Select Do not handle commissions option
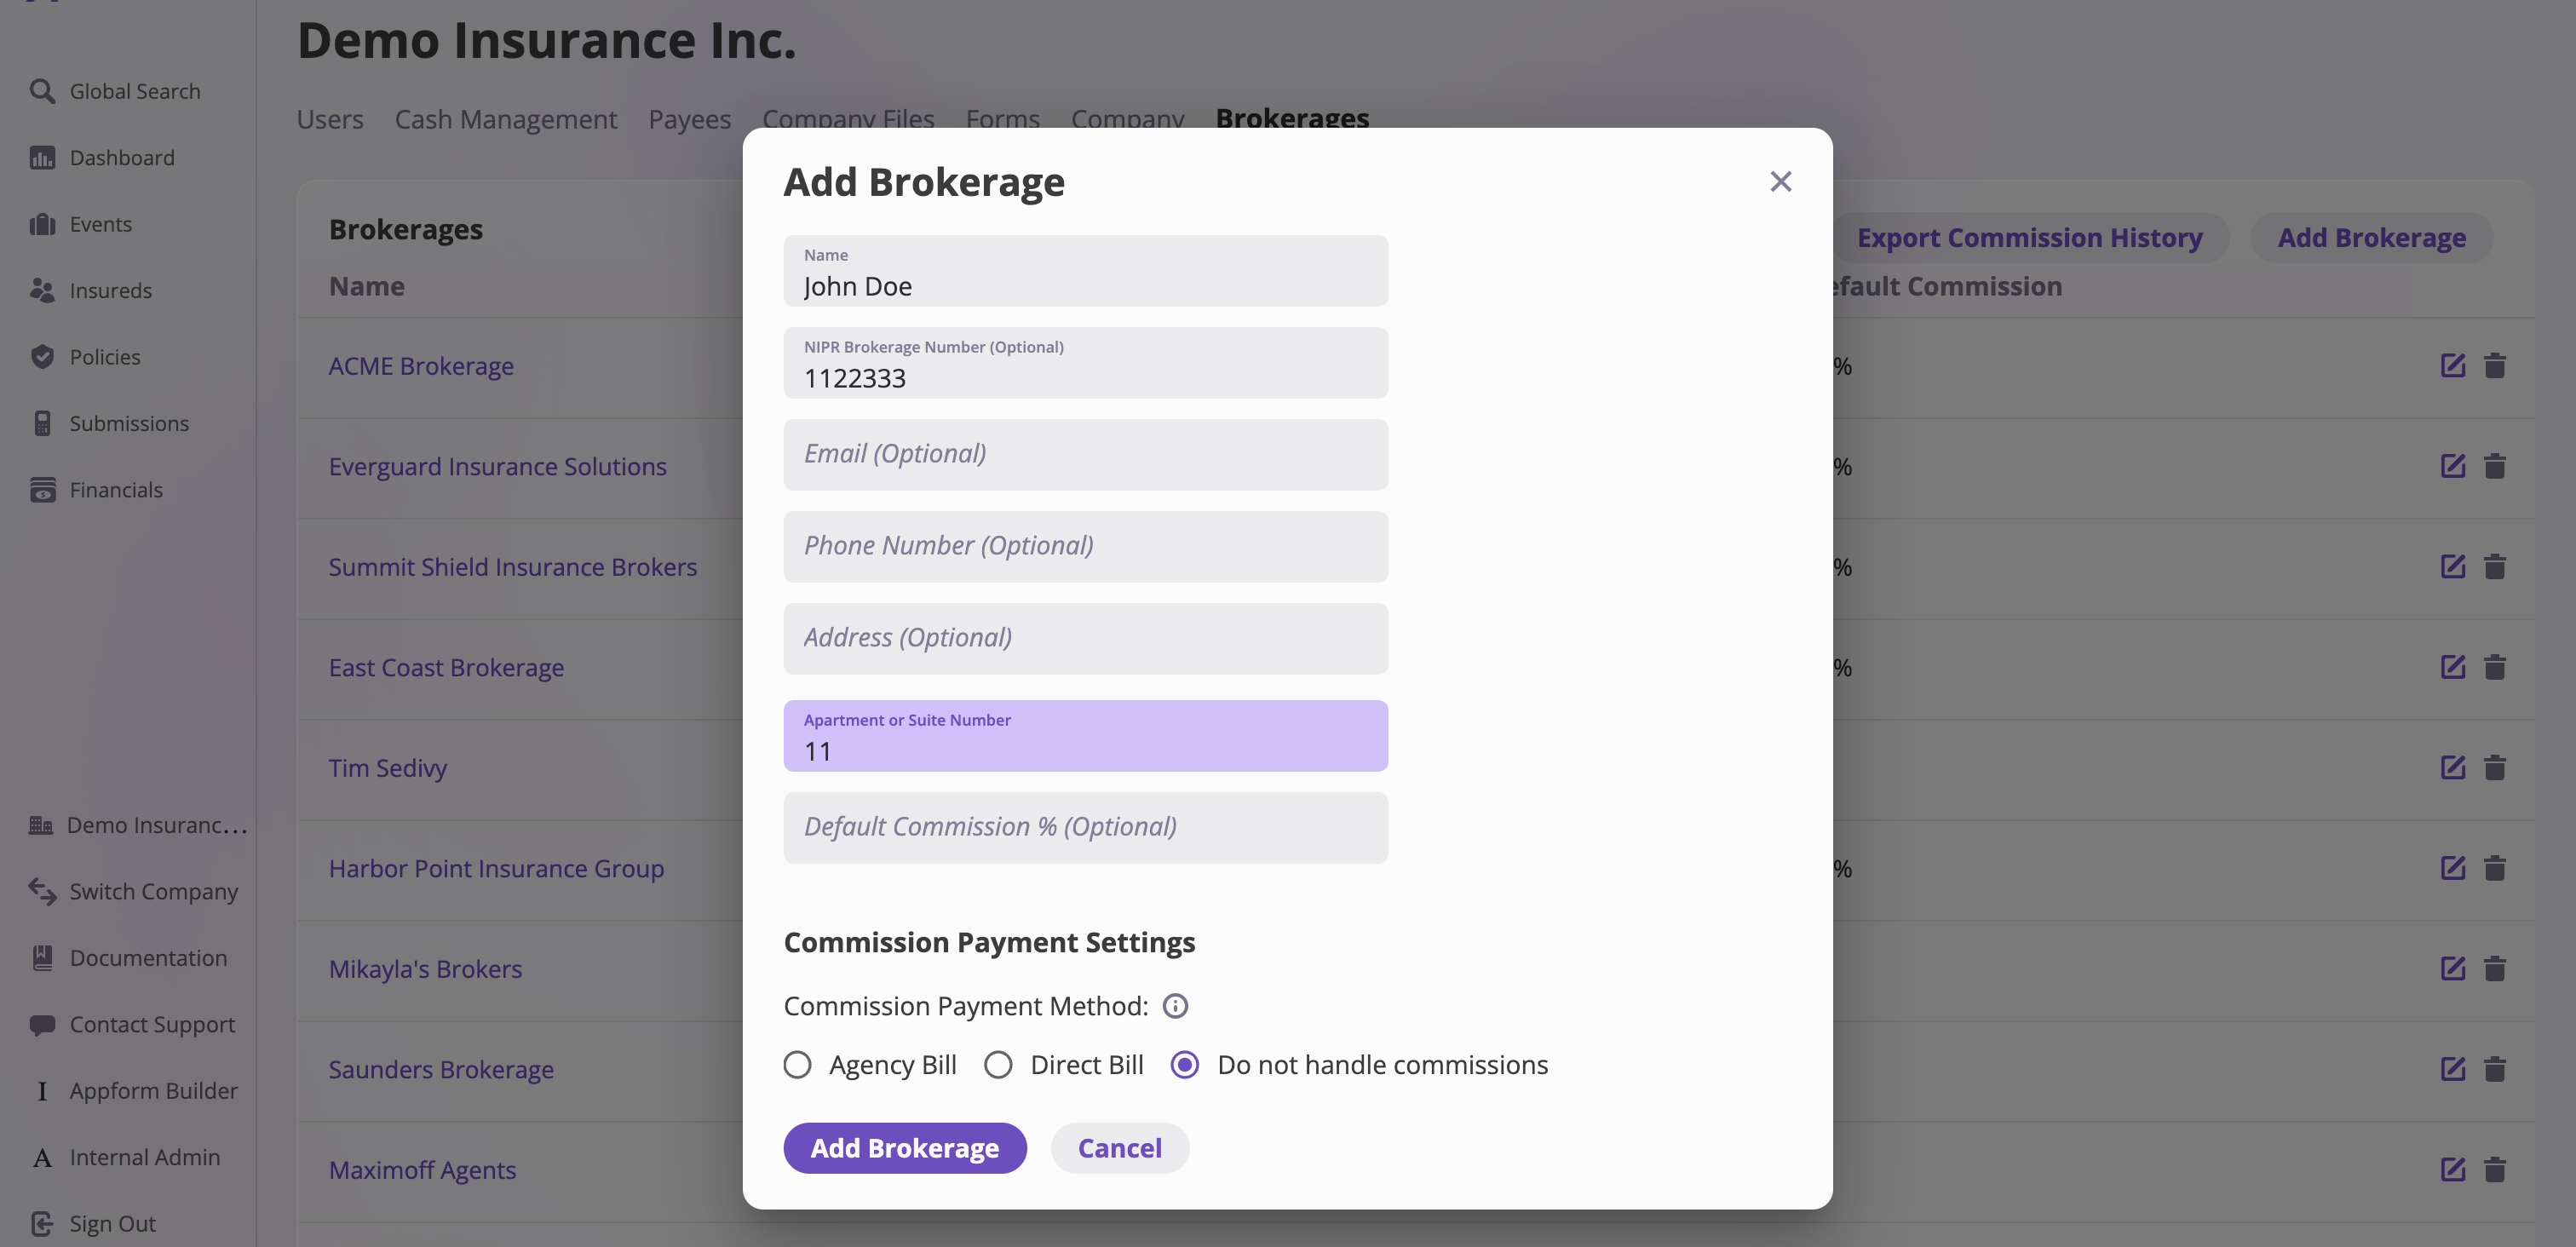Image resolution: width=2576 pixels, height=1247 pixels. tap(1184, 1065)
